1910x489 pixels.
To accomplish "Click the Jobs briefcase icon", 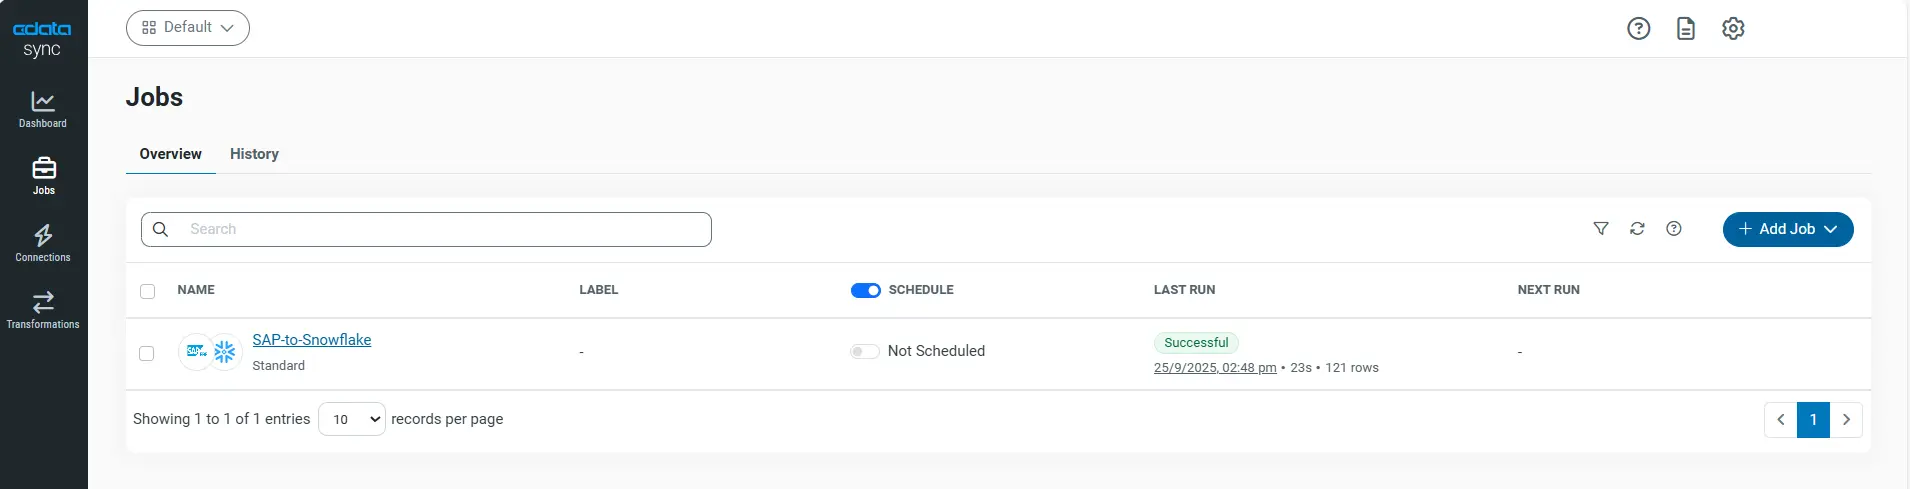I will tap(44, 168).
